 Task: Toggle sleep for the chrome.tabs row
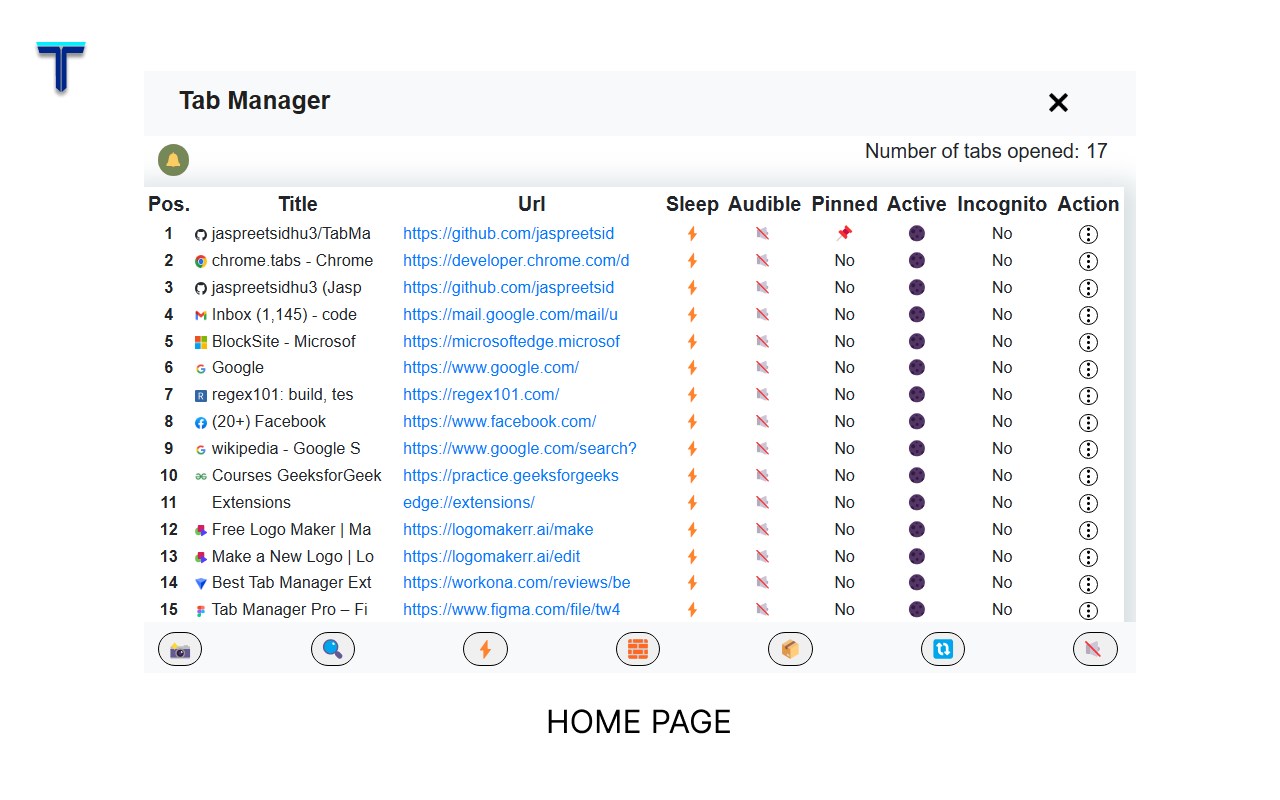coord(692,261)
